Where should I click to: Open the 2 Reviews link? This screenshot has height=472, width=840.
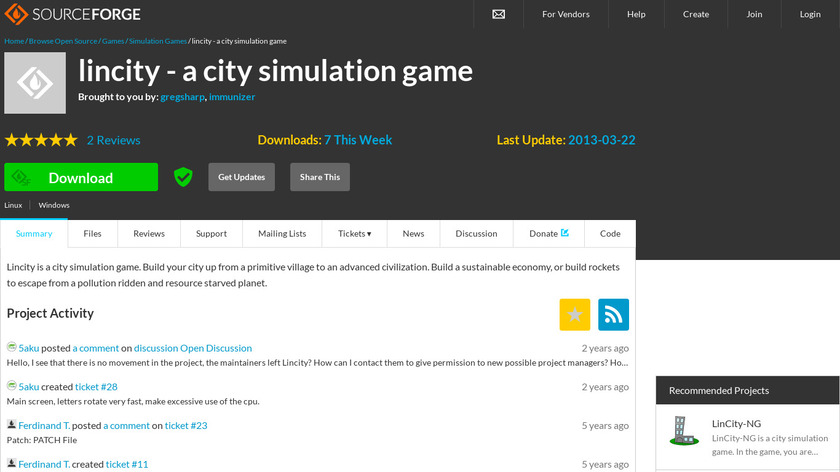pos(114,140)
